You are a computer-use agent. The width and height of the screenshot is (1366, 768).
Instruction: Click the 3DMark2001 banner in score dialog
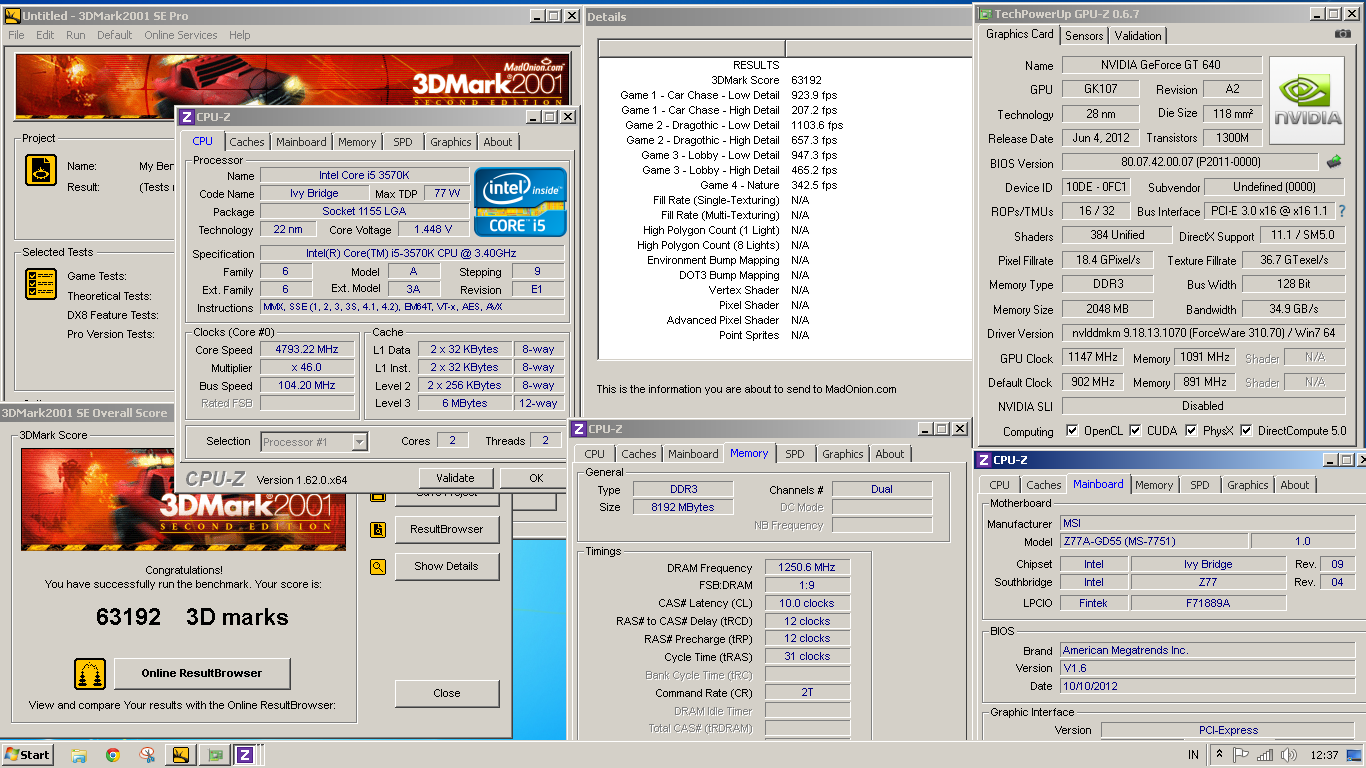point(183,499)
